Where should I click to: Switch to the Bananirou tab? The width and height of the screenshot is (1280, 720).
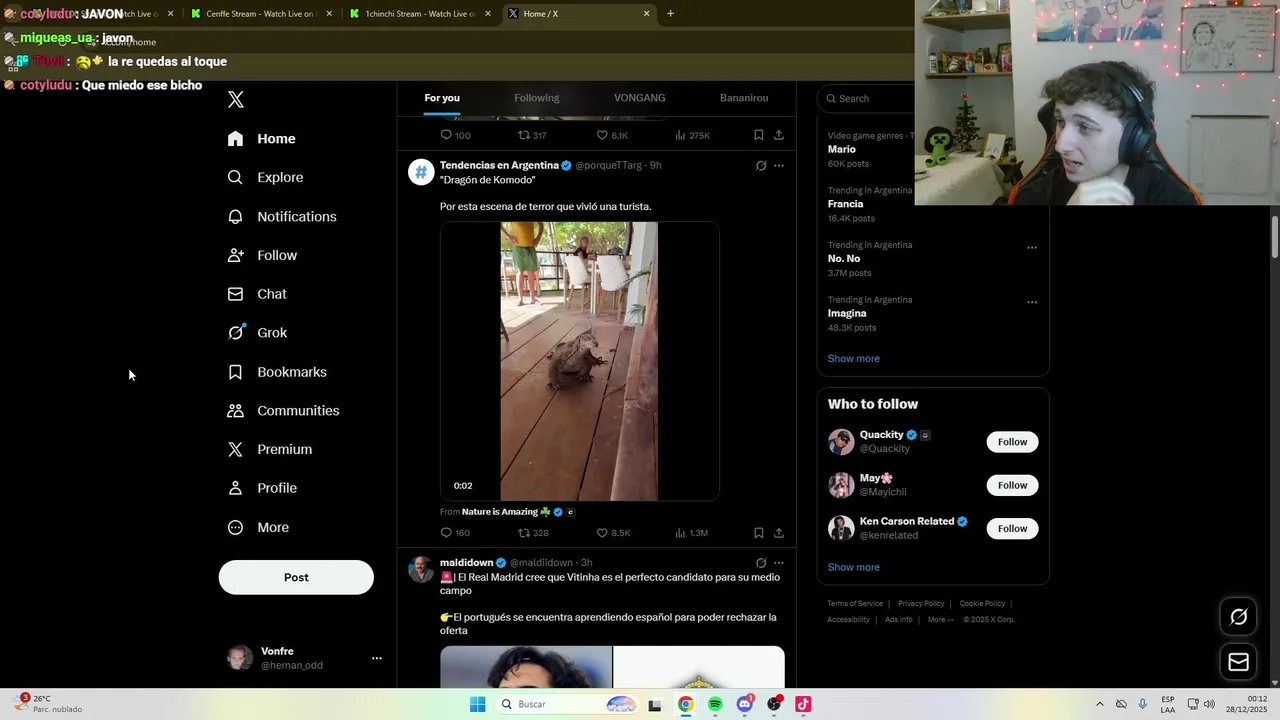click(x=744, y=98)
